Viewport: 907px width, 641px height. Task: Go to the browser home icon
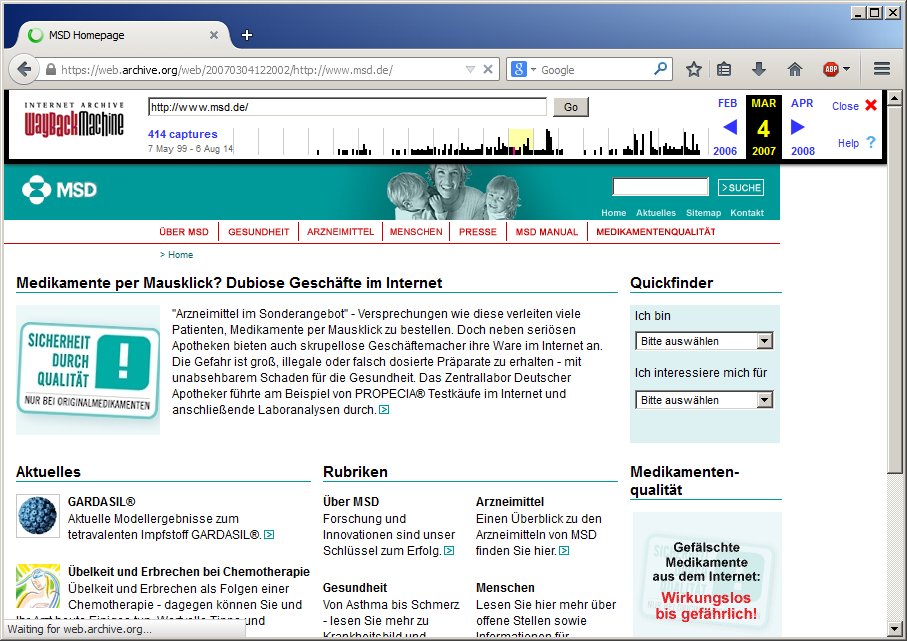coord(795,69)
